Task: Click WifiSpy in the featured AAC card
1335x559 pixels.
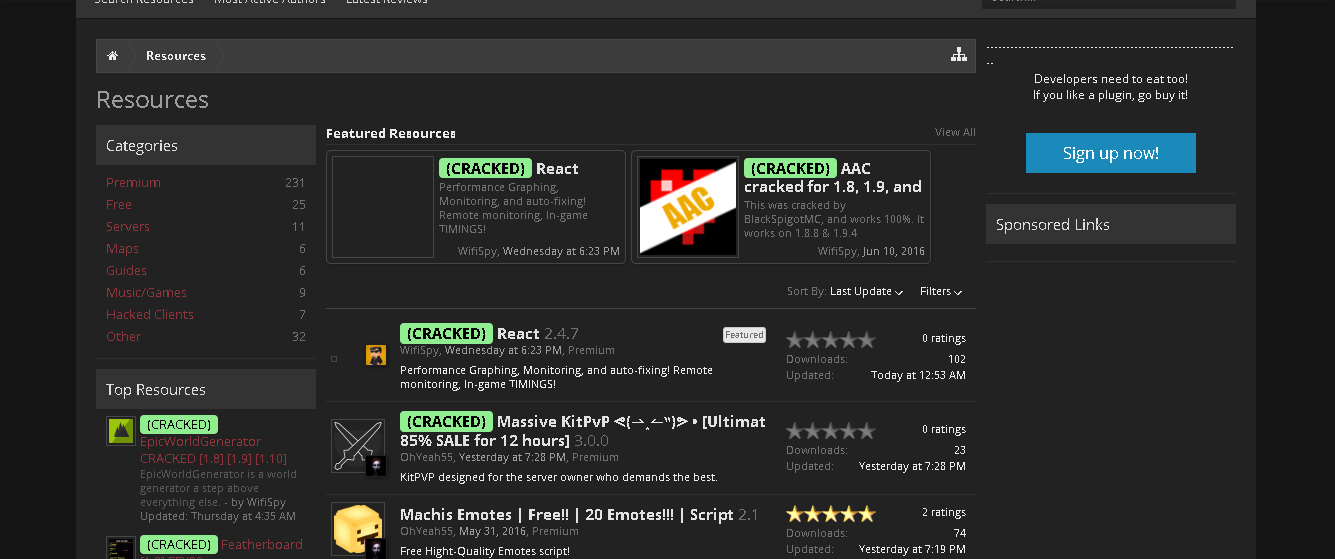Action: click(837, 251)
